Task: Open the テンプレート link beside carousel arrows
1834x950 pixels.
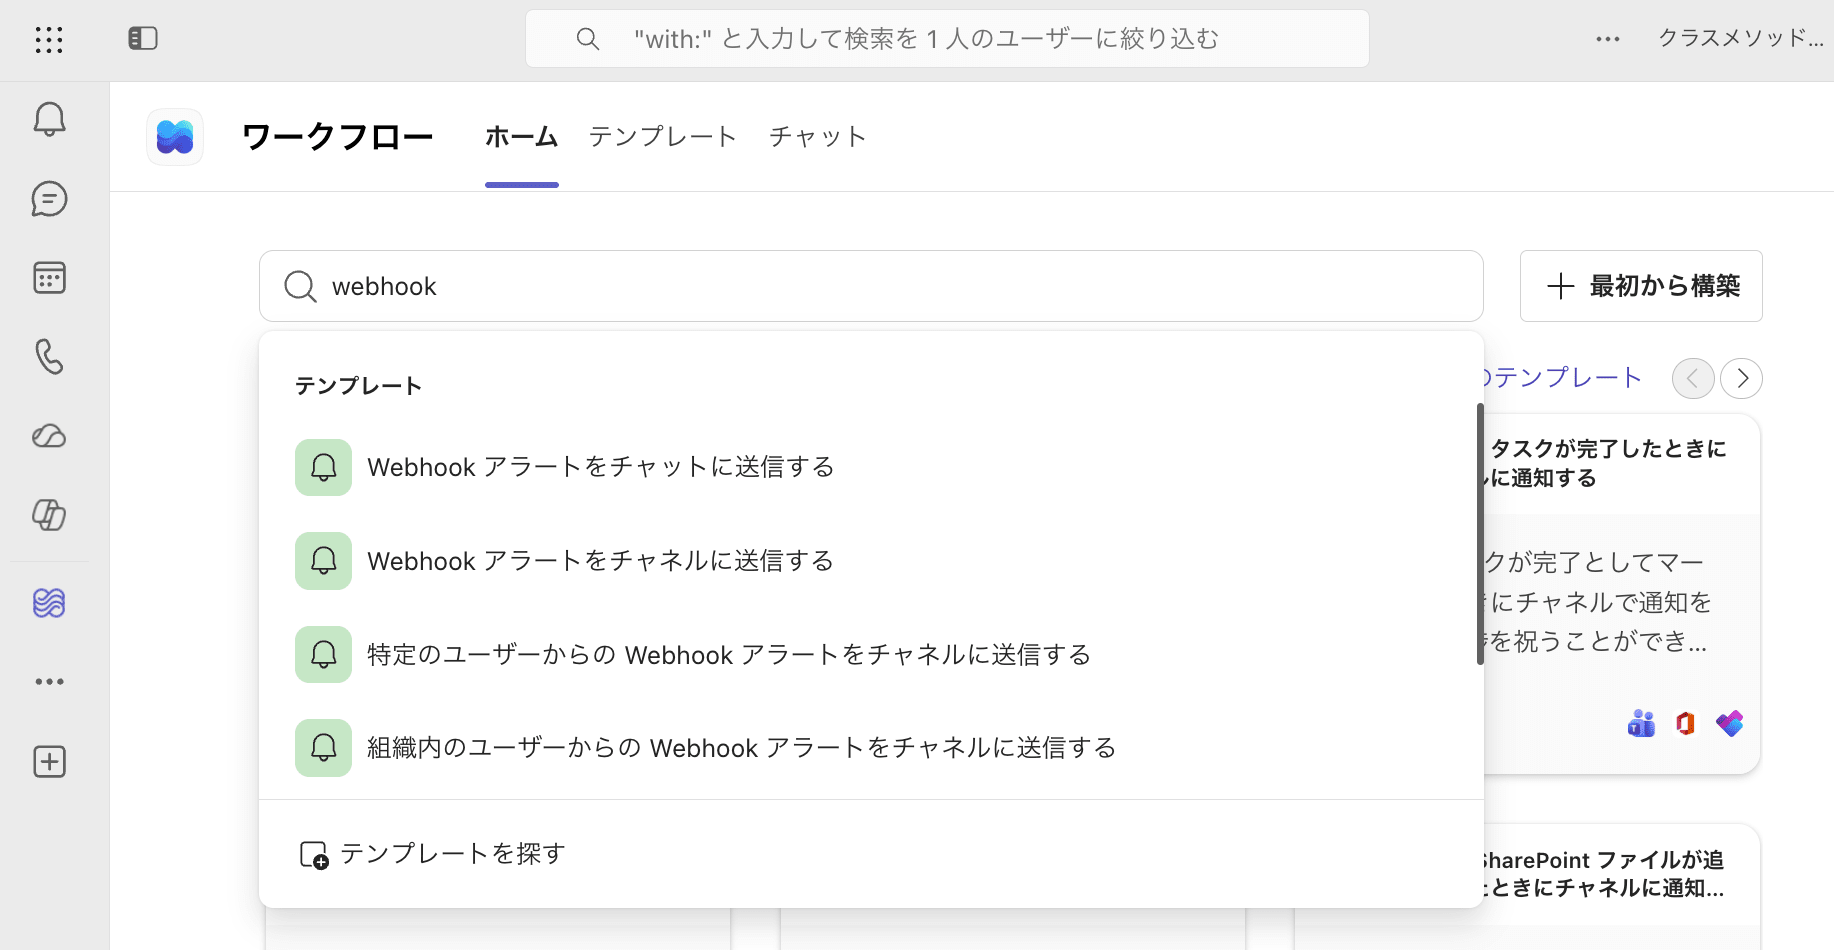Action: point(1563,377)
